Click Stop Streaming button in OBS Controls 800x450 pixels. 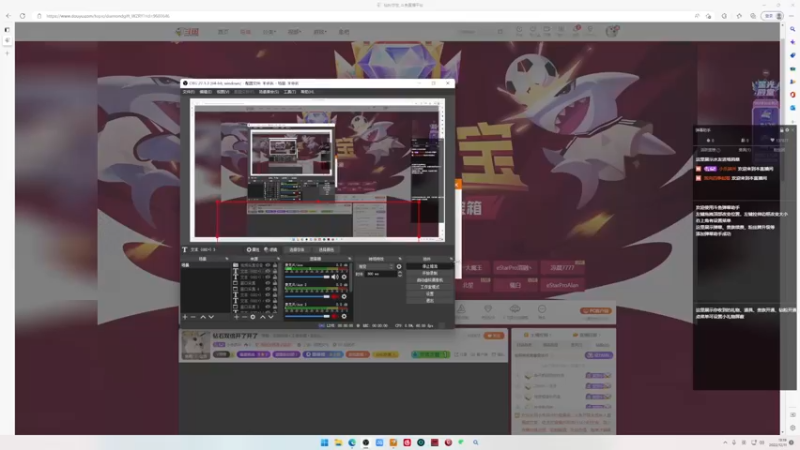point(430,266)
